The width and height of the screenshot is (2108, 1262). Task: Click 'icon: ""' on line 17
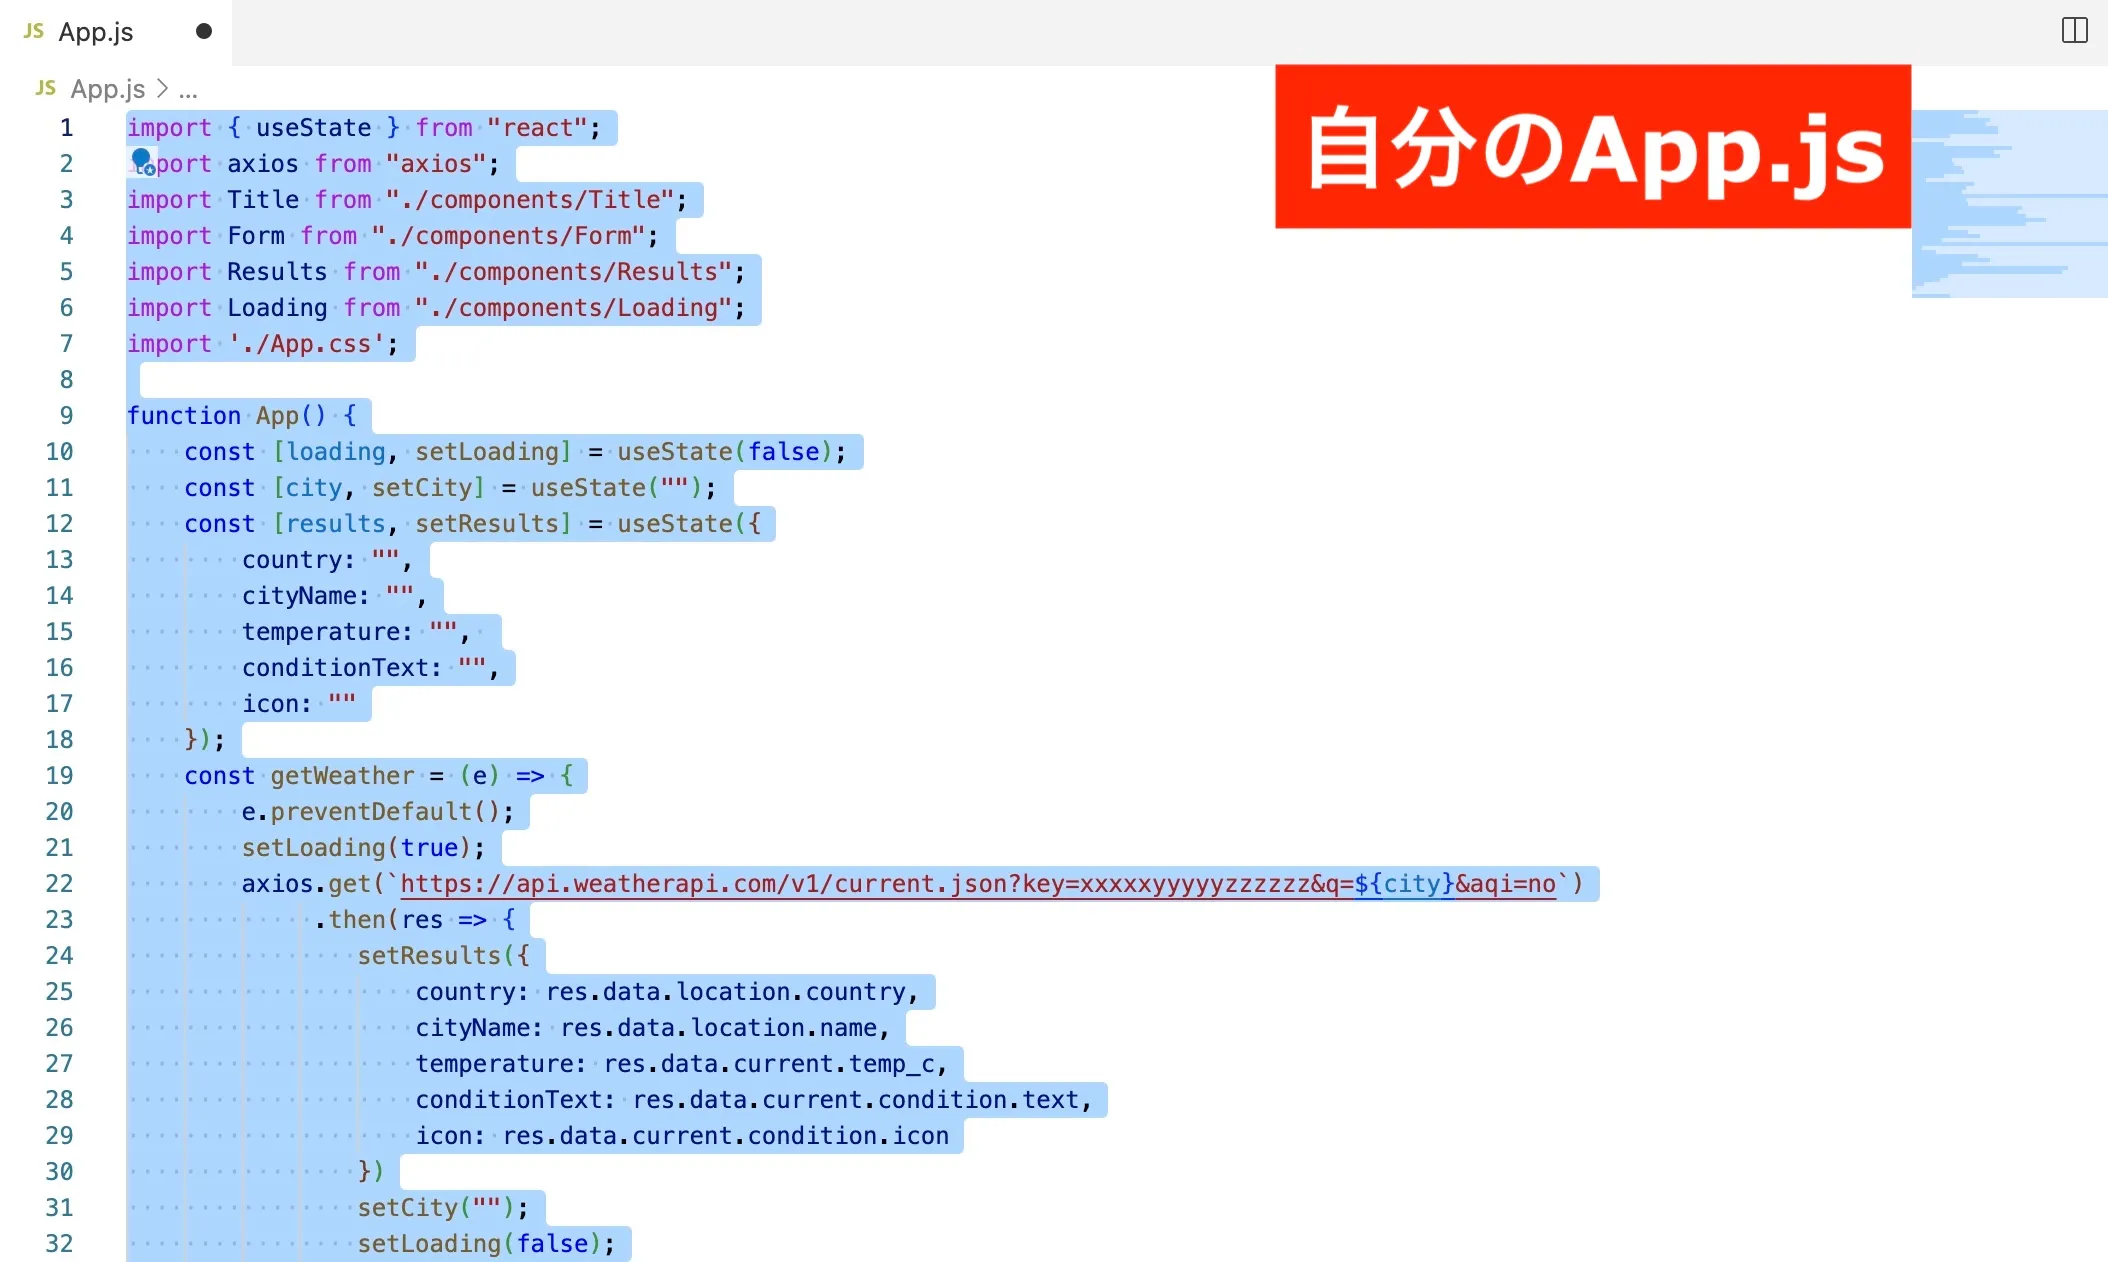click(x=299, y=704)
